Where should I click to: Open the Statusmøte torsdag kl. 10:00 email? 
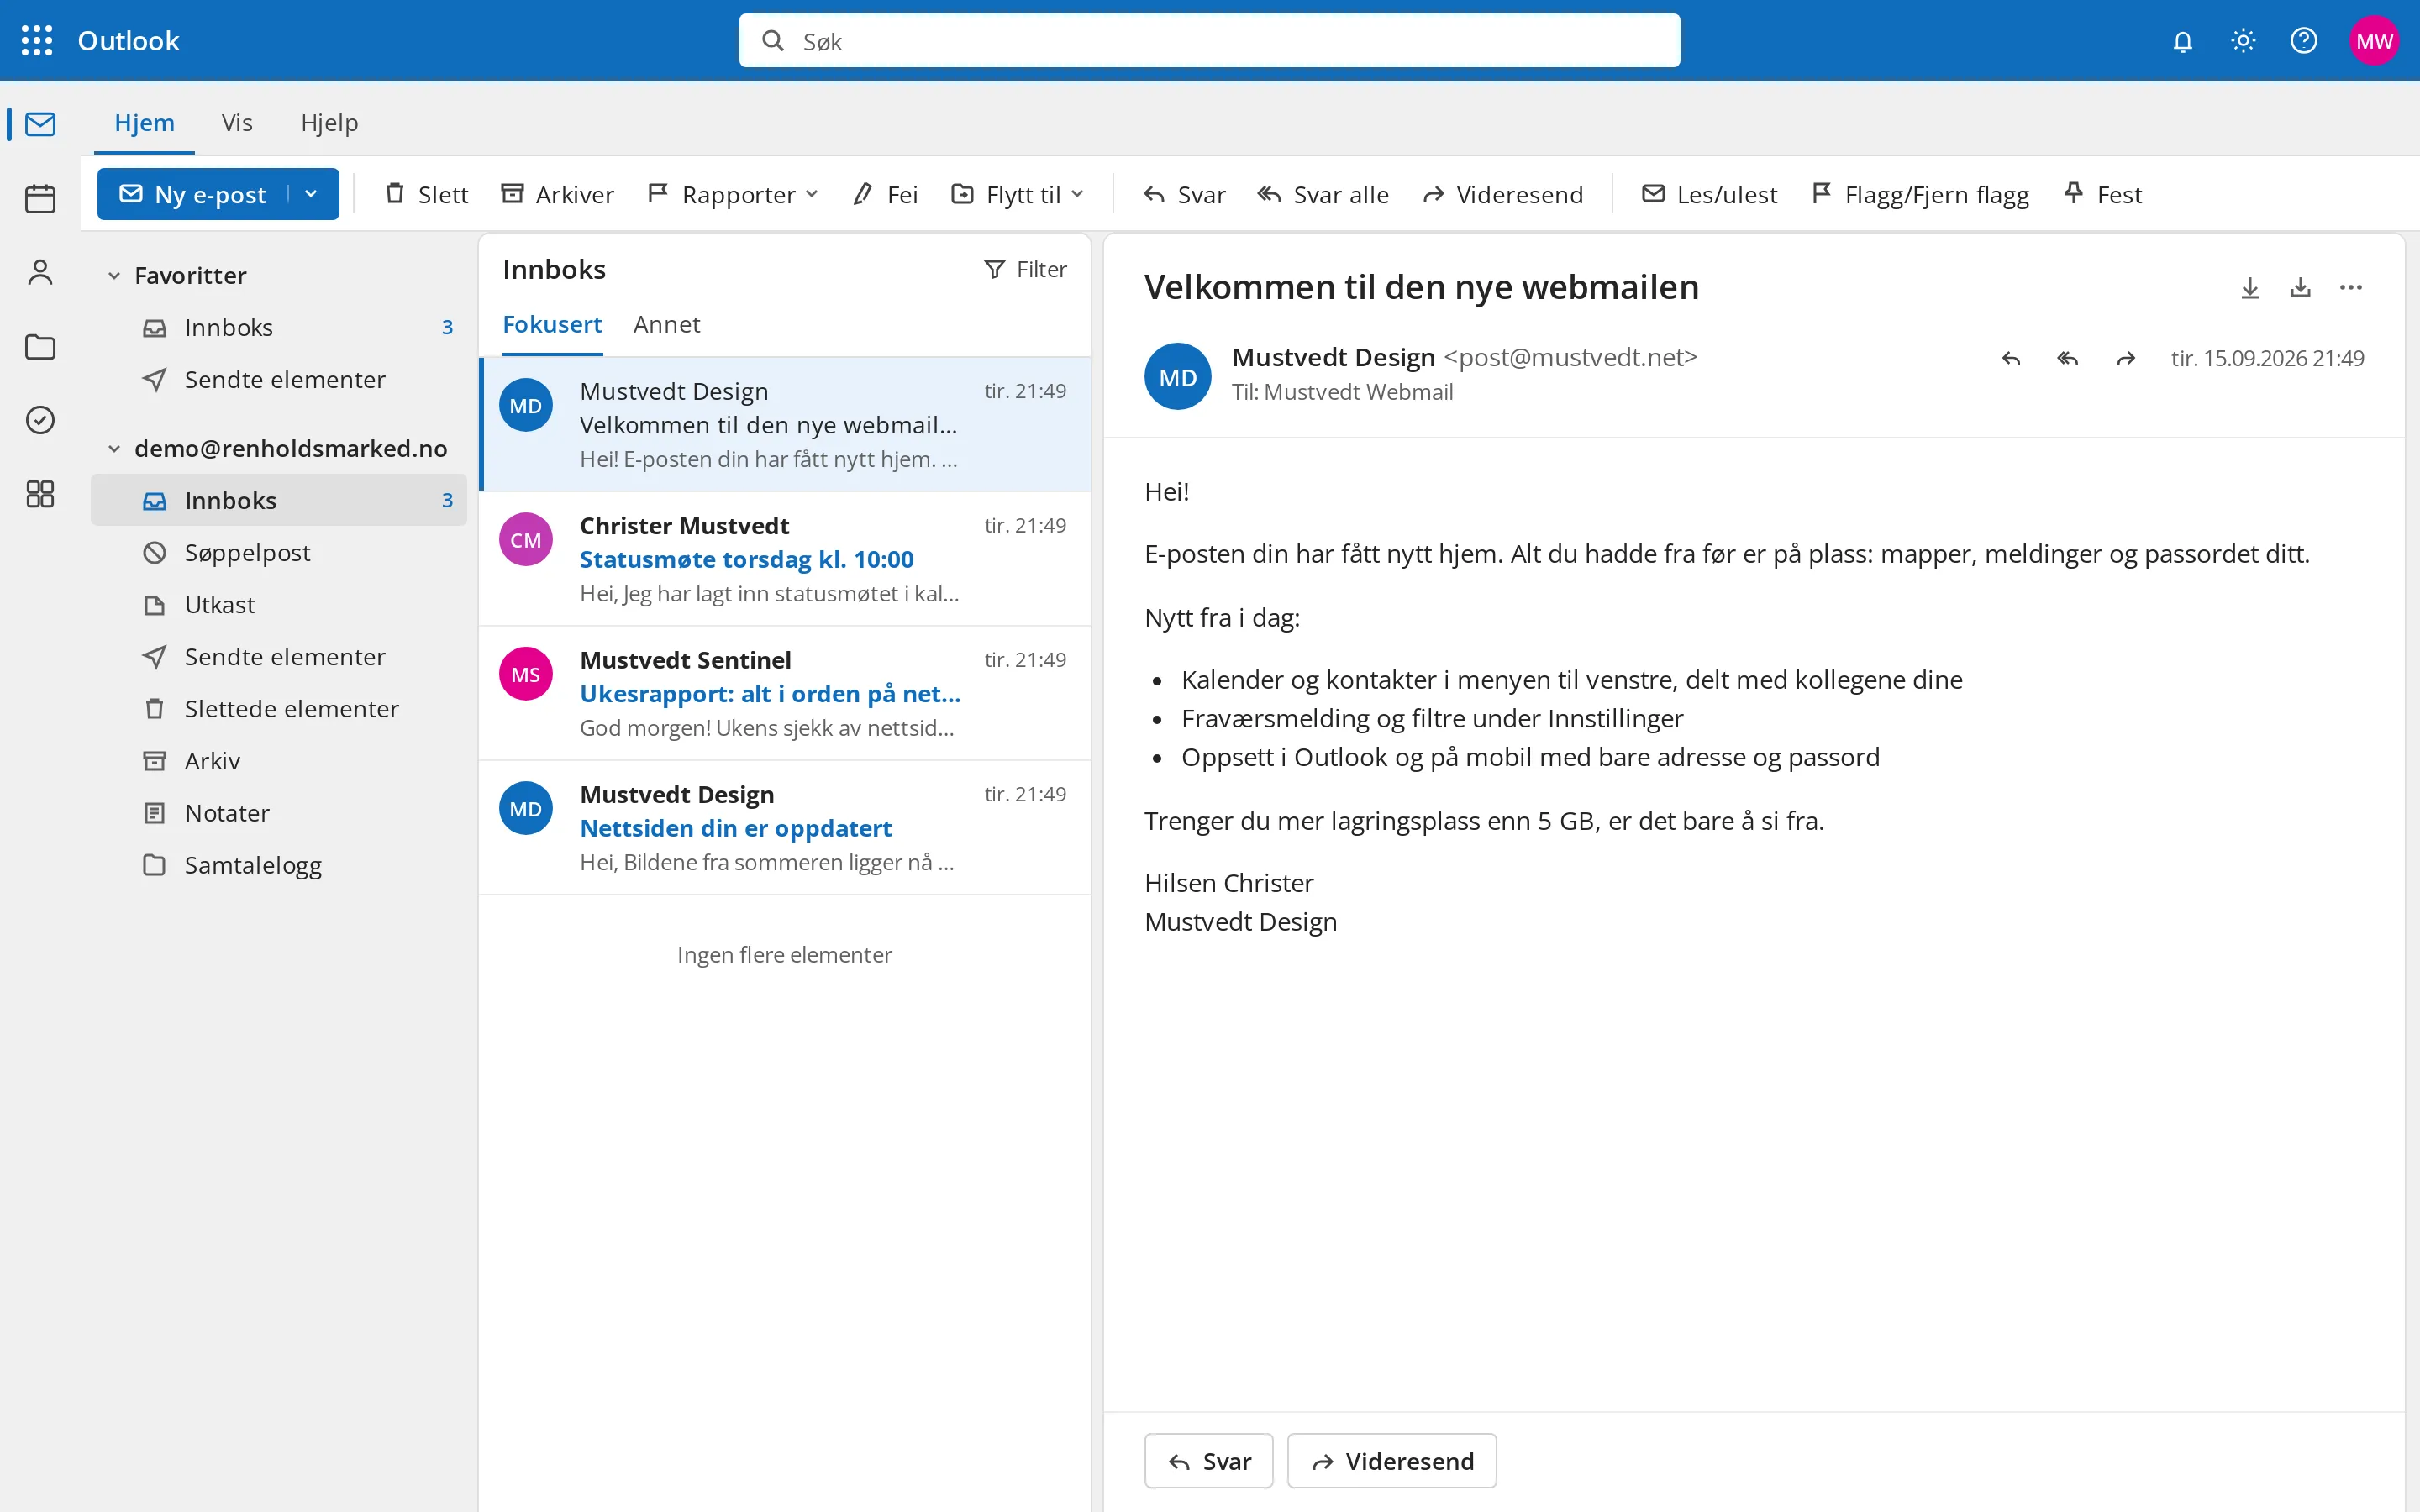tap(785, 559)
